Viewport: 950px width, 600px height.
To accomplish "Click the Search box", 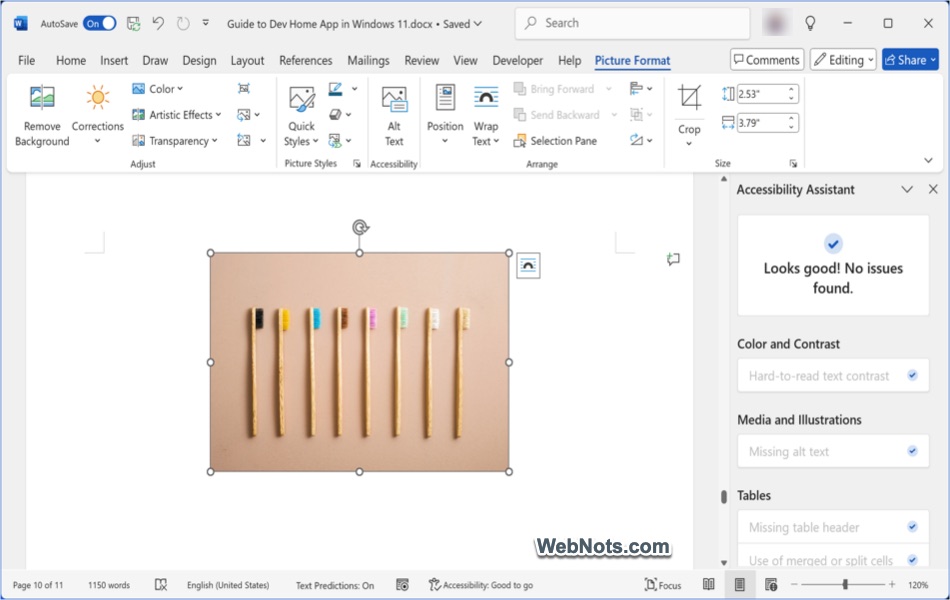I will [x=633, y=23].
